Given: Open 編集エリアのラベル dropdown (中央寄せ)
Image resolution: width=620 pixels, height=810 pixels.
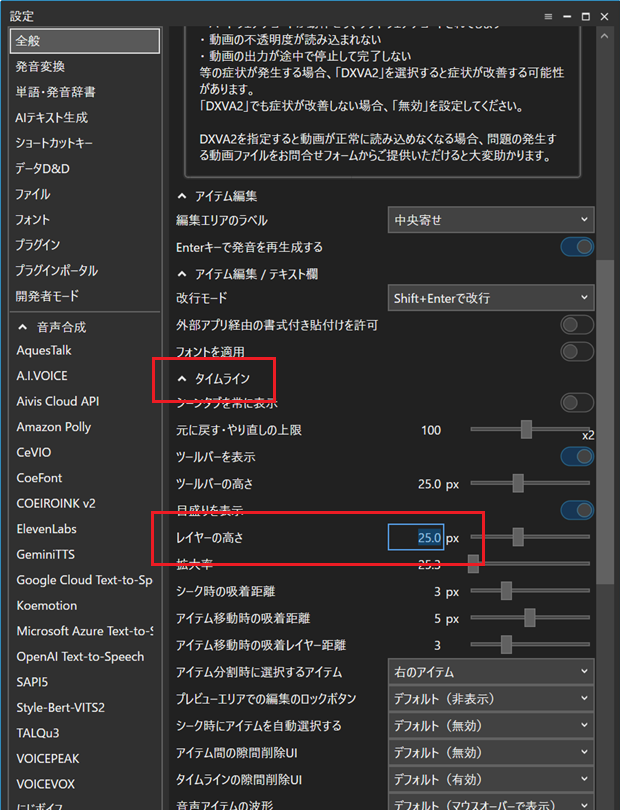Looking at the screenshot, I should point(490,220).
